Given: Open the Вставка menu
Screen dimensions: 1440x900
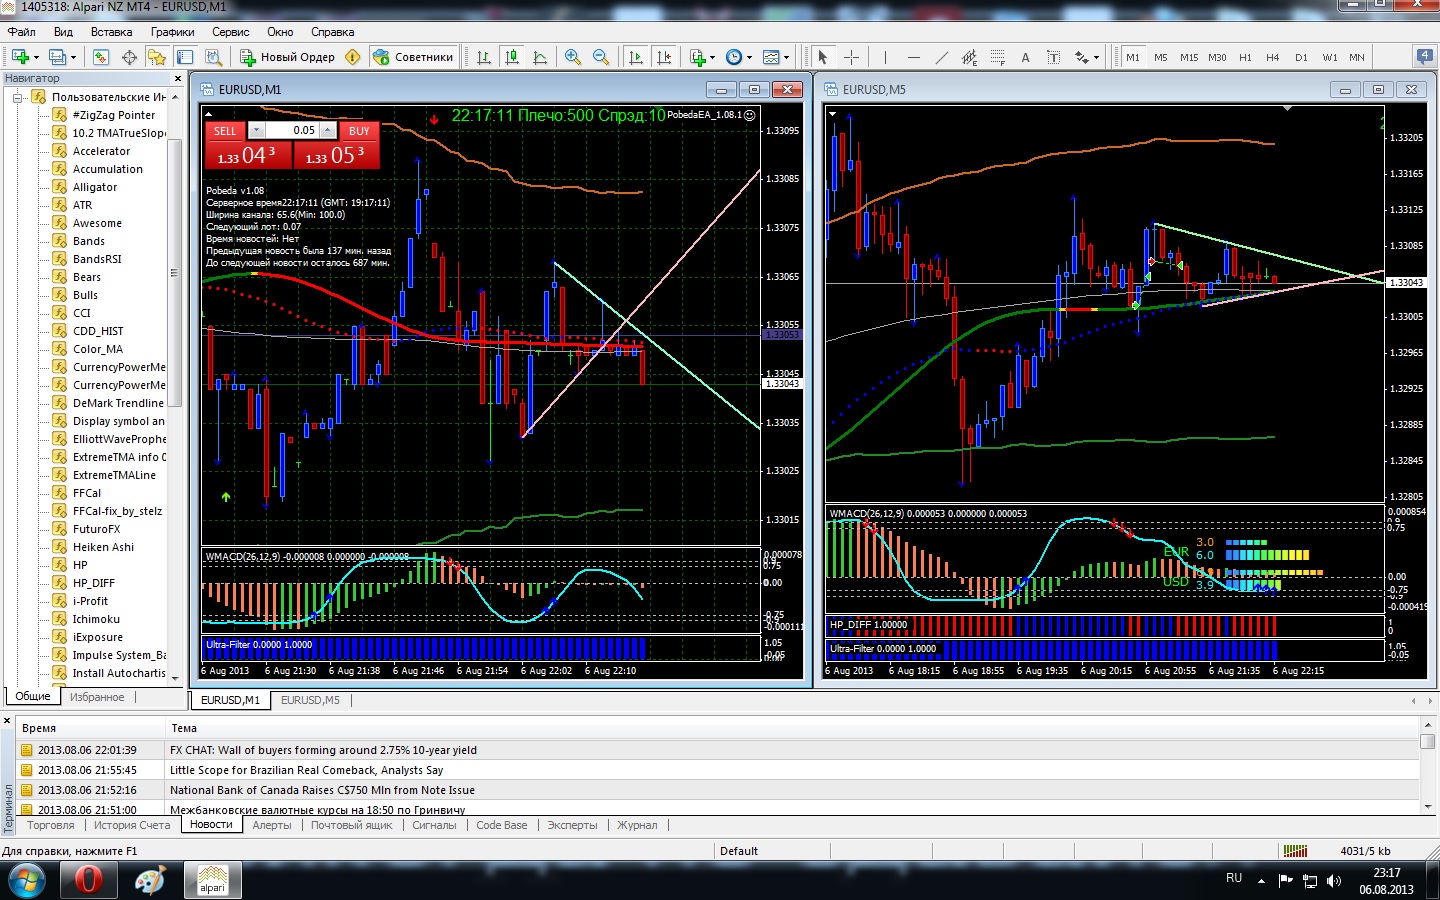Looking at the screenshot, I should click(x=111, y=32).
